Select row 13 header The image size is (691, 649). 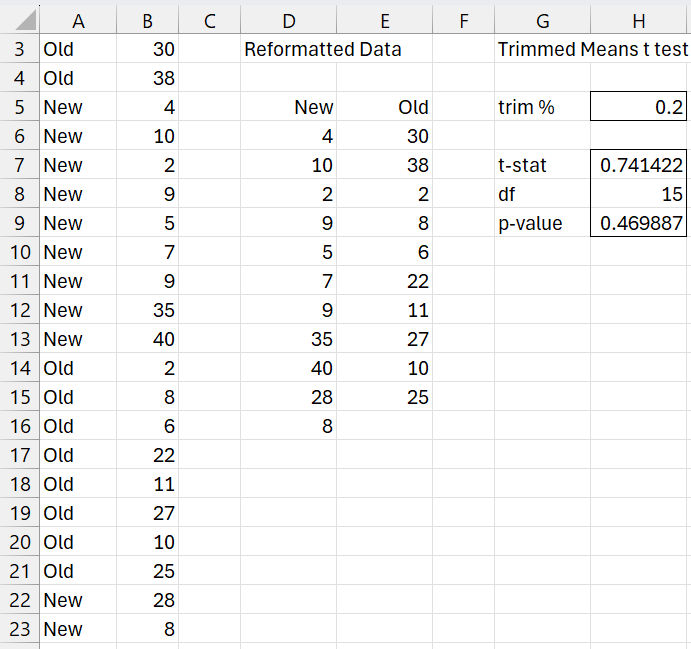point(20,339)
